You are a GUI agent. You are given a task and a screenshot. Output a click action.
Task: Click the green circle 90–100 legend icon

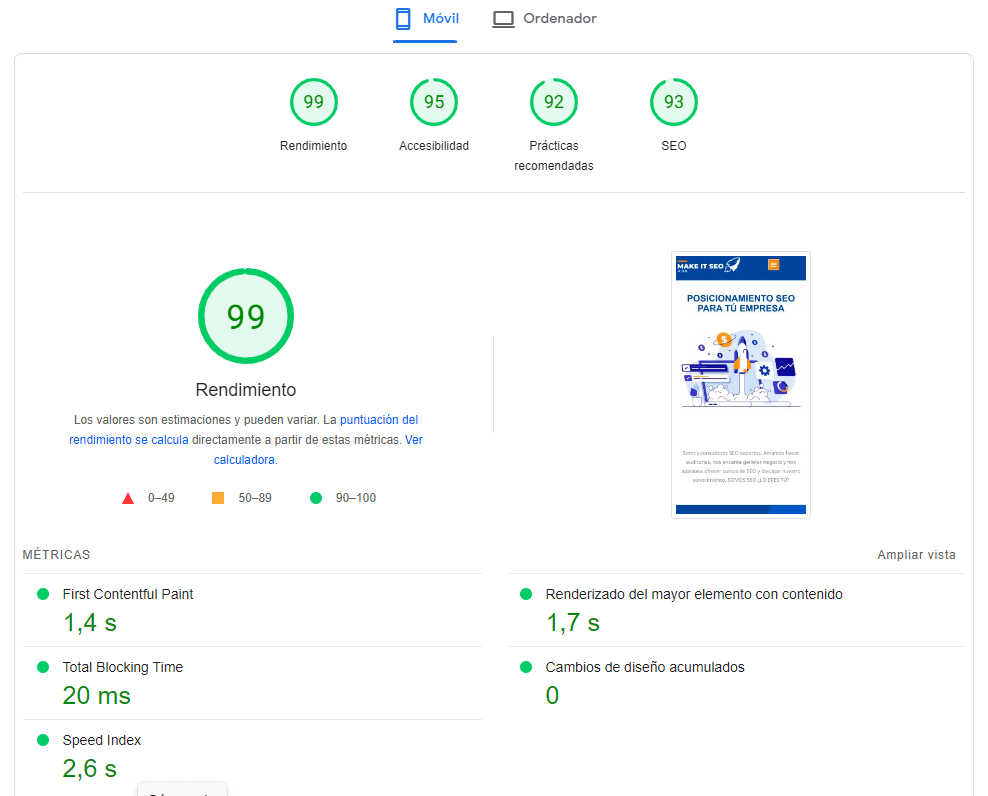316,498
